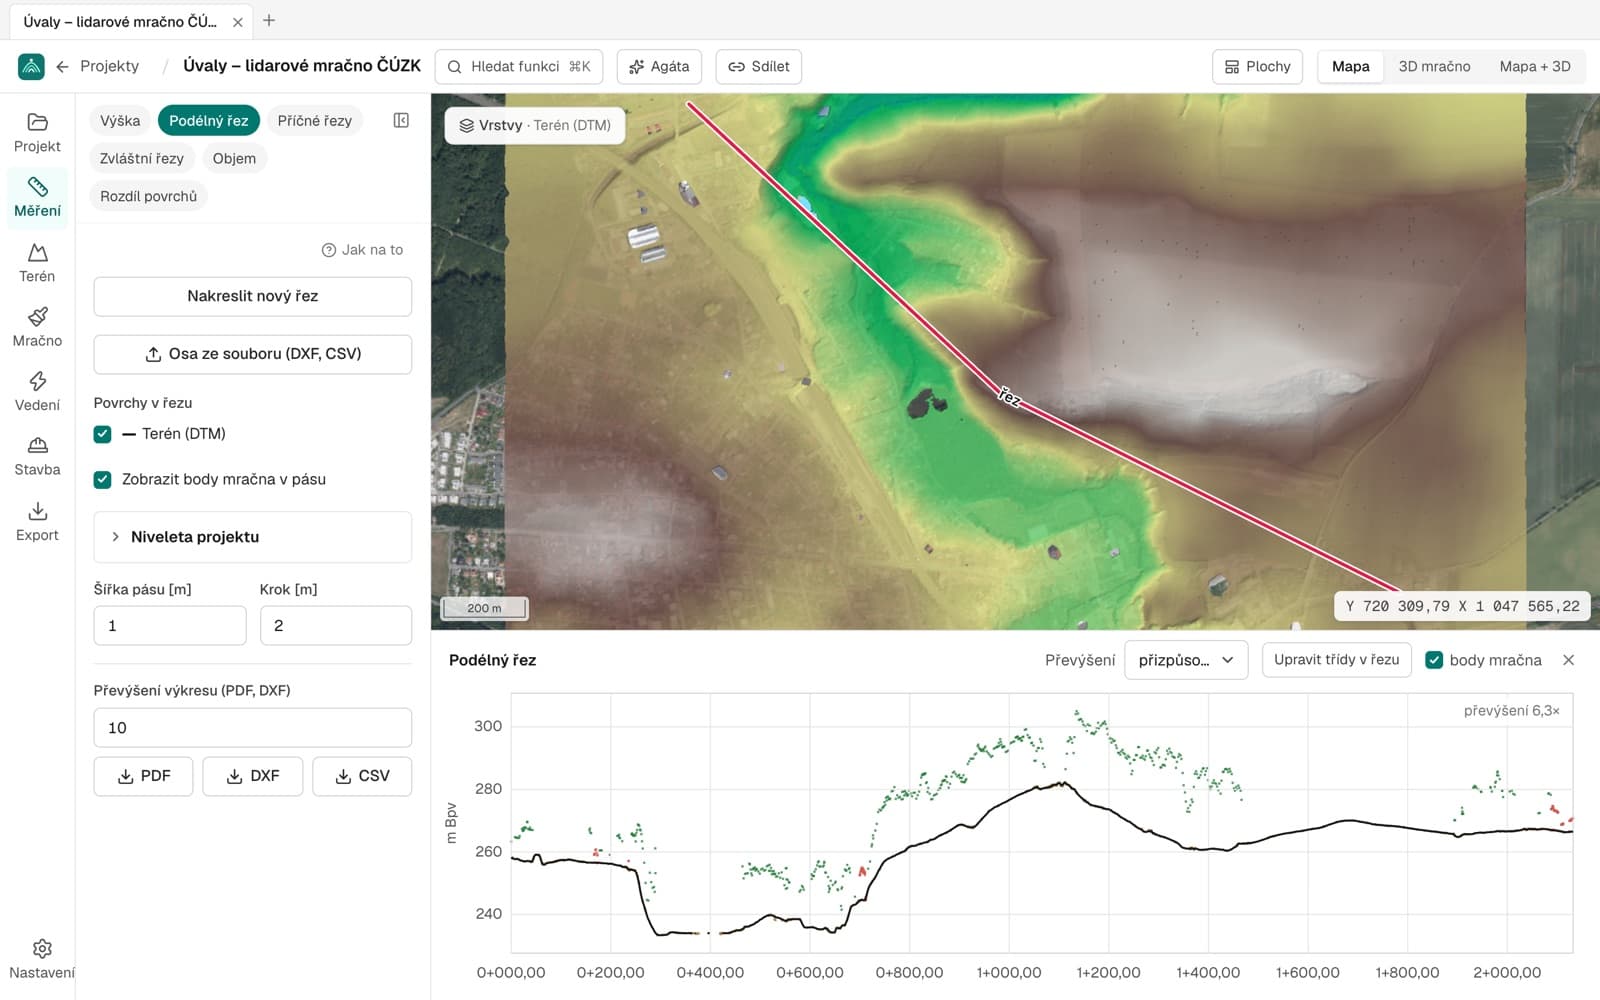Open a new browser tab with plus

[269, 20]
